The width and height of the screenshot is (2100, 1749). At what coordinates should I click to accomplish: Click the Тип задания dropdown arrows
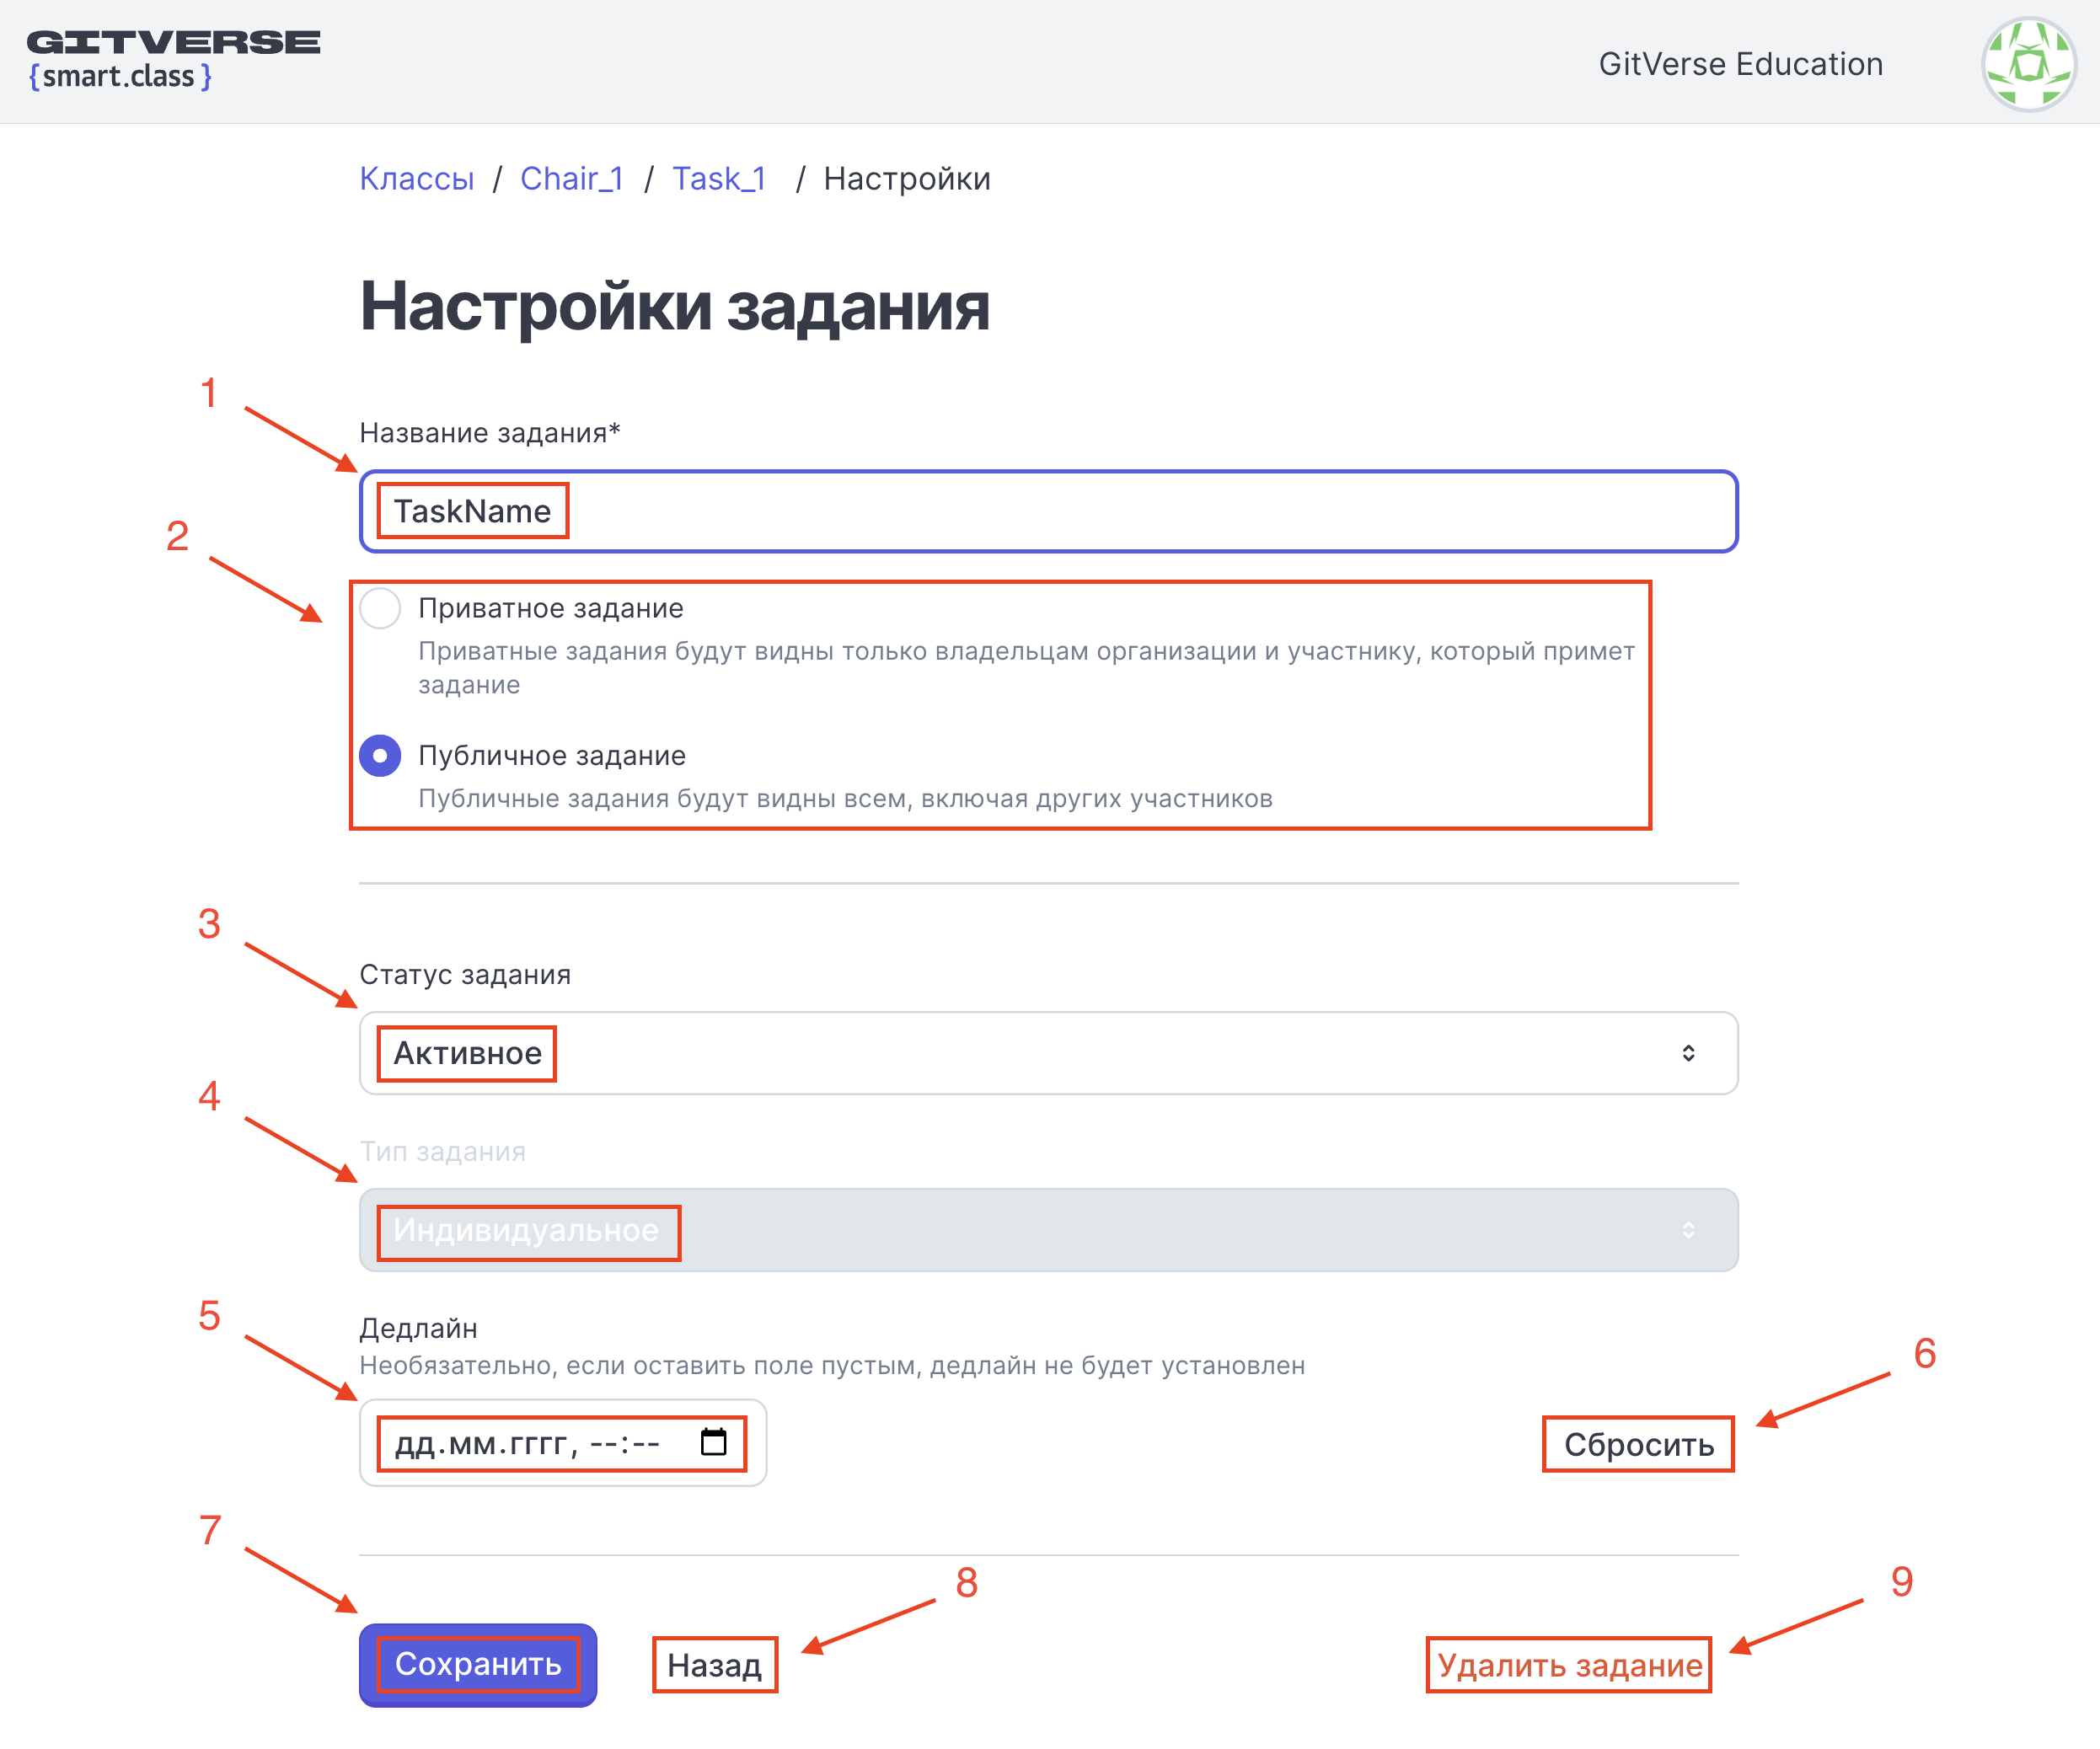(1688, 1230)
